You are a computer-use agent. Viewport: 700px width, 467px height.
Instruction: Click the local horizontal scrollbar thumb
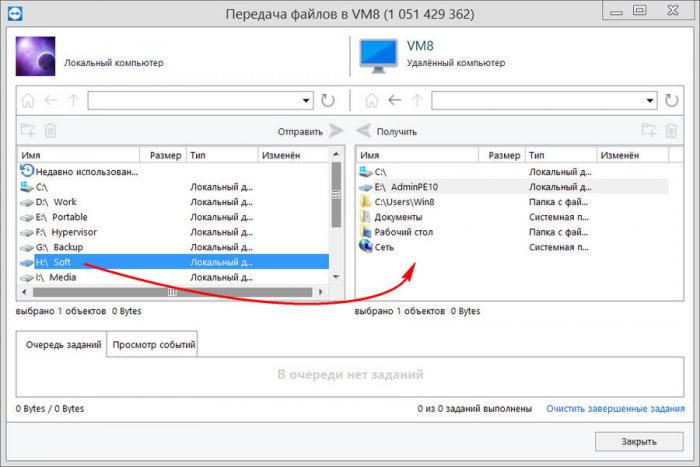(172, 292)
